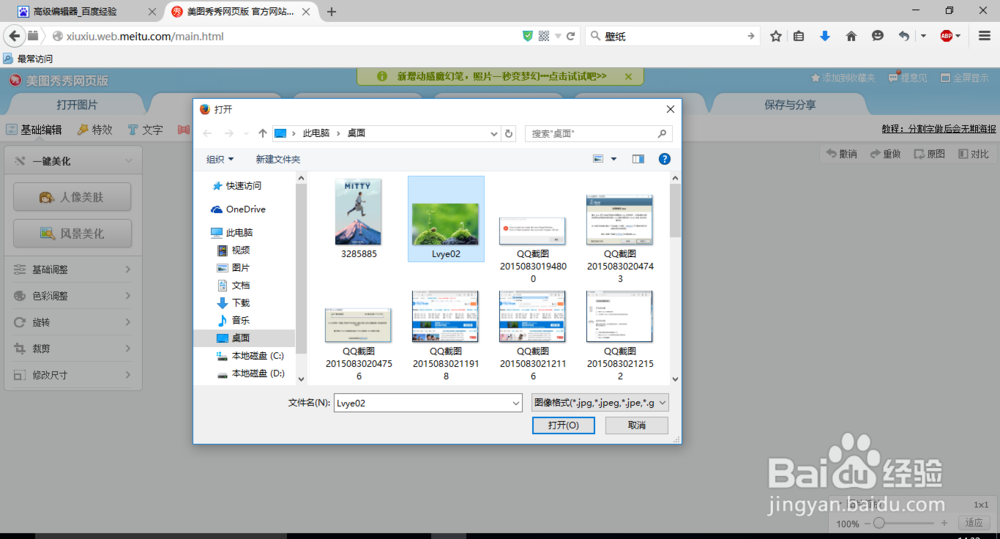
Task: Click the green shield icon in address bar
Action: click(x=527, y=36)
